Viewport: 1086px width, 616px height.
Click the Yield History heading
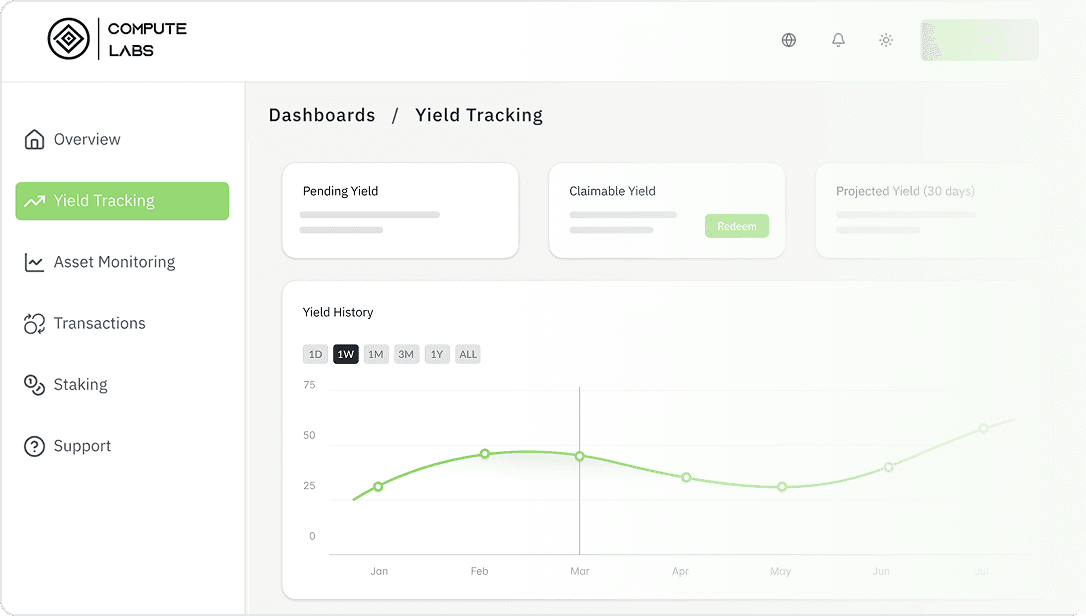tap(338, 313)
